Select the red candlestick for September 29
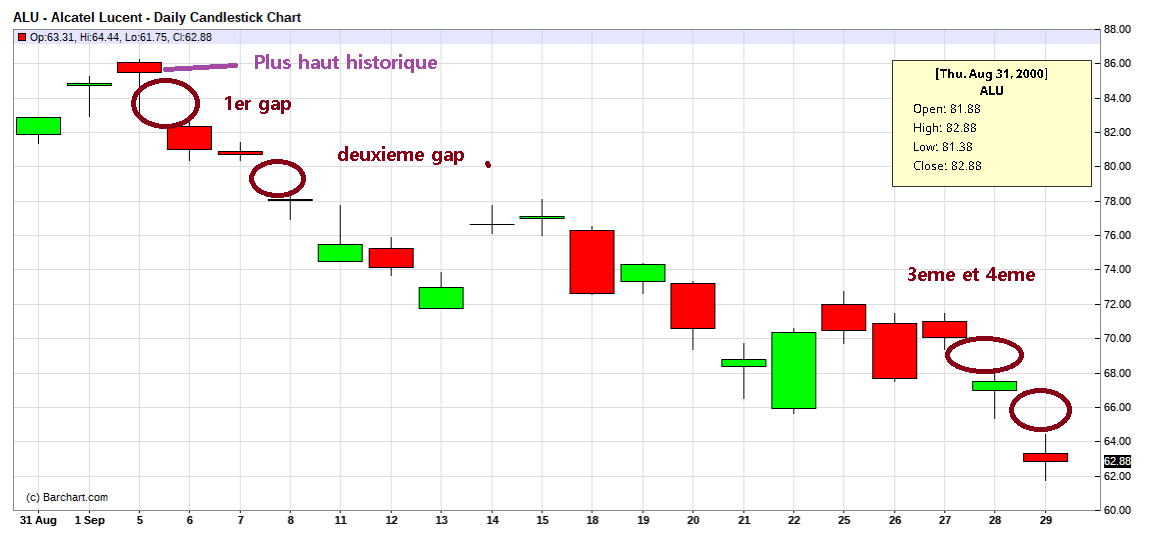This screenshot has width=1152, height=548. pyautogui.click(x=1045, y=458)
